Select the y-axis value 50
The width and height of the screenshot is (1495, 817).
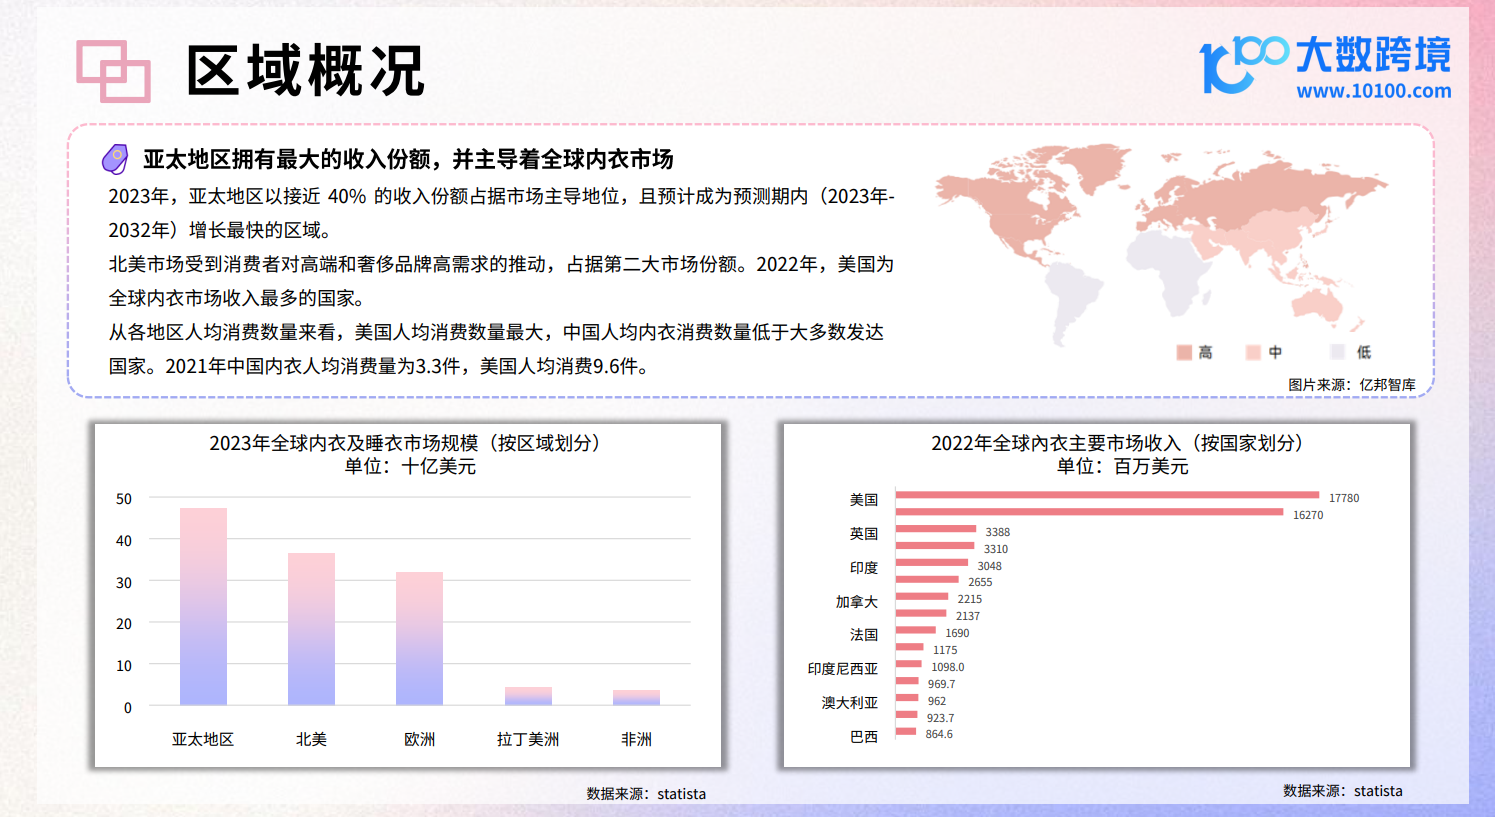pyautogui.click(x=124, y=499)
